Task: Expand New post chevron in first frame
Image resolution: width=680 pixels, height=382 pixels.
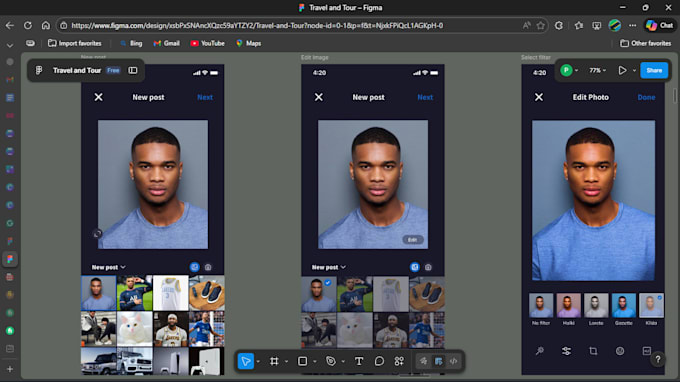Action: 123,267
